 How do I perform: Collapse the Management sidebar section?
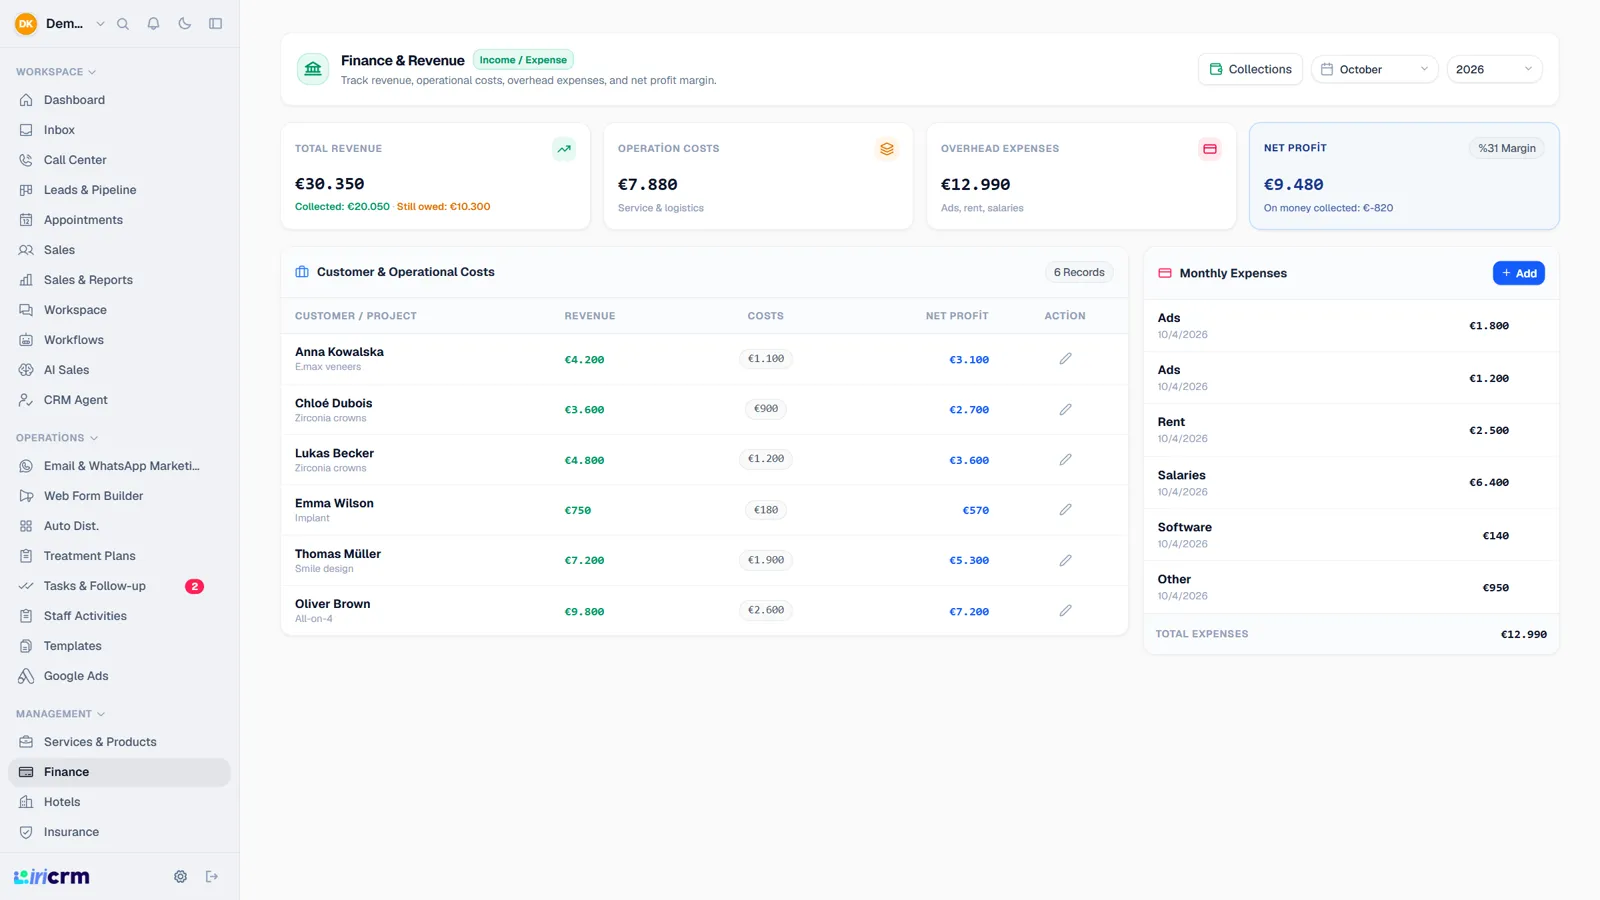pos(60,714)
